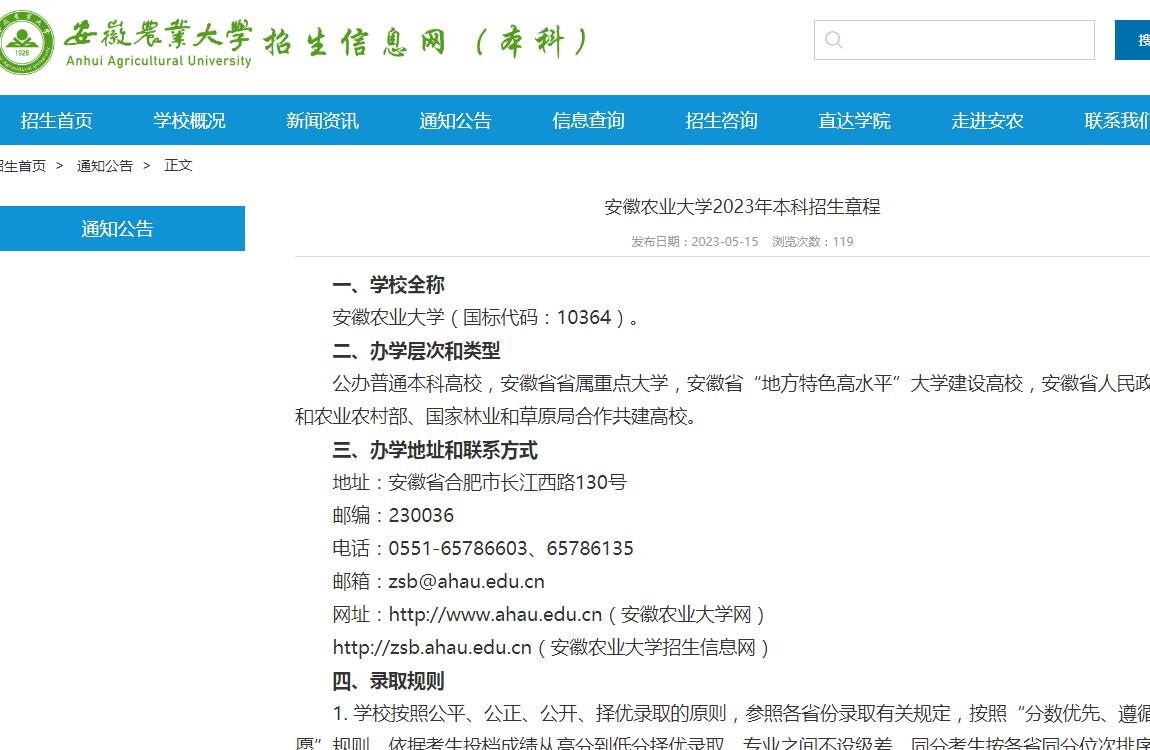
Task: Click the line with 国标代码：10364
Action: point(486,317)
